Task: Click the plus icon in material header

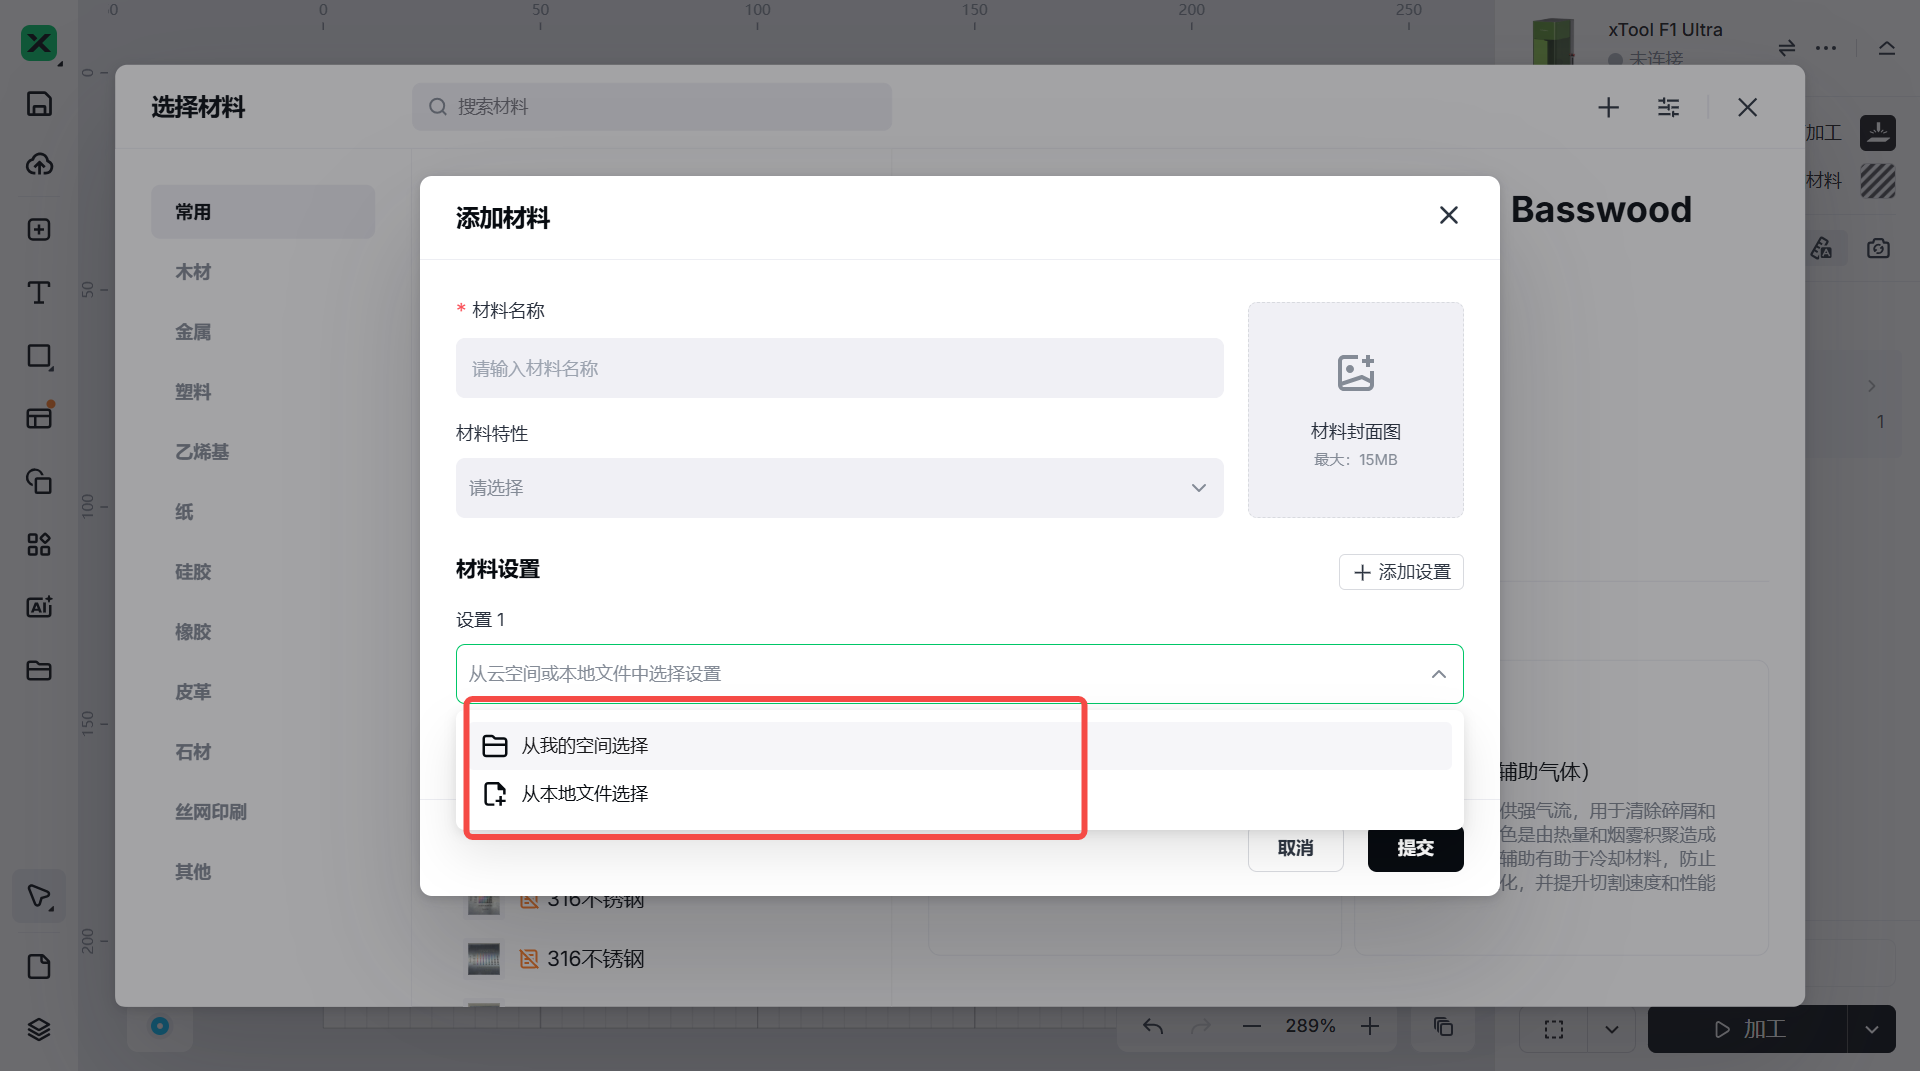Action: [x=1608, y=107]
